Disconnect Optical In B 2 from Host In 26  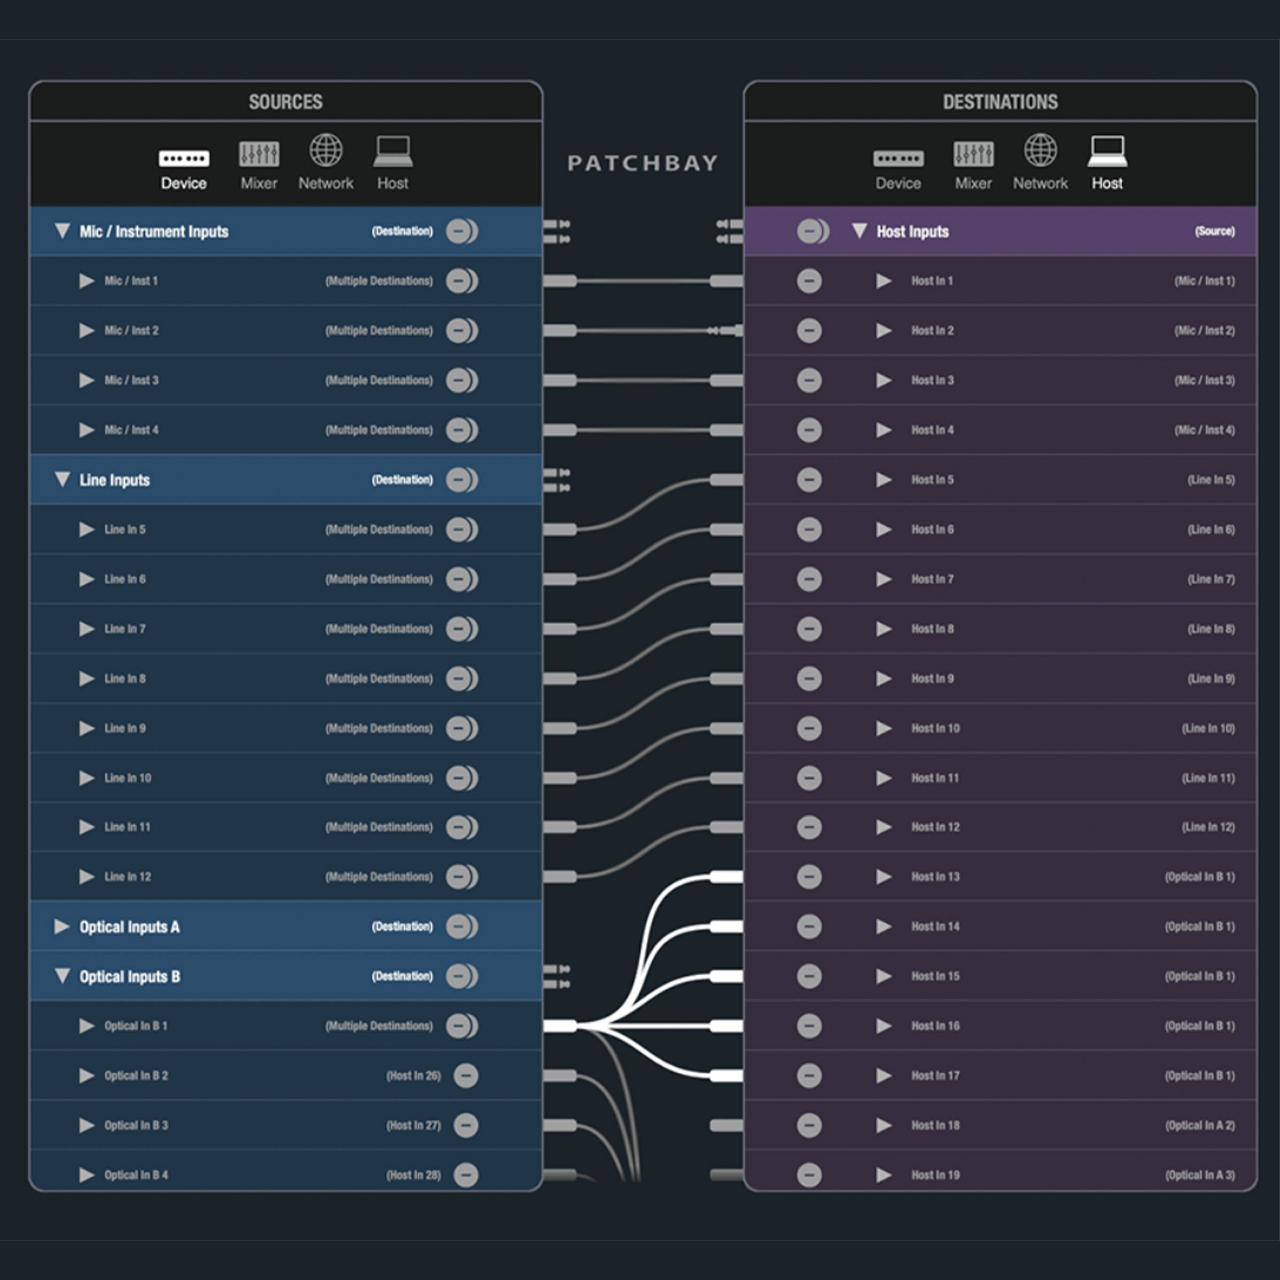pyautogui.click(x=465, y=1076)
